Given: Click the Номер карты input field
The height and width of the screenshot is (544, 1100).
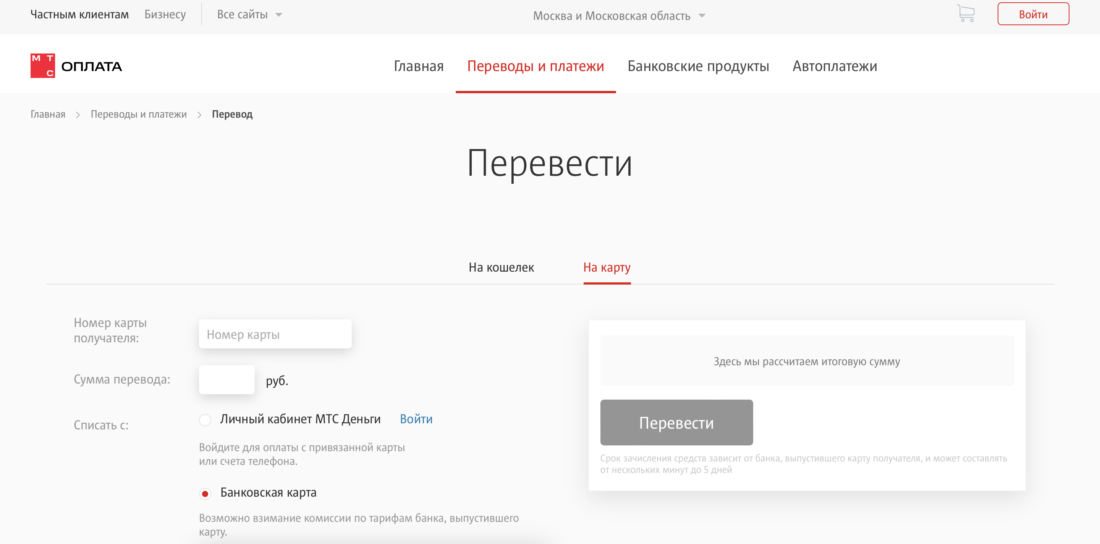Looking at the screenshot, I should coord(275,334).
